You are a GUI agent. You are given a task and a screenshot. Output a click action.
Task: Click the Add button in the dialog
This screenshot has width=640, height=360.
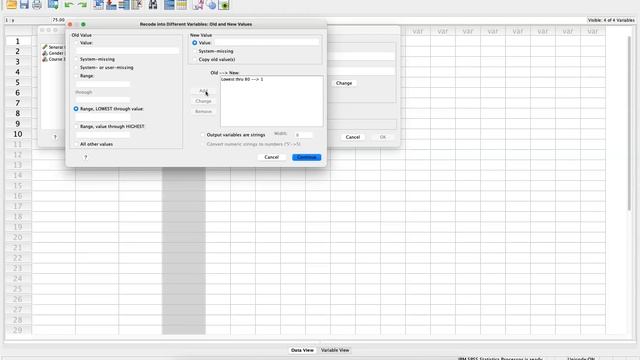[x=203, y=91]
